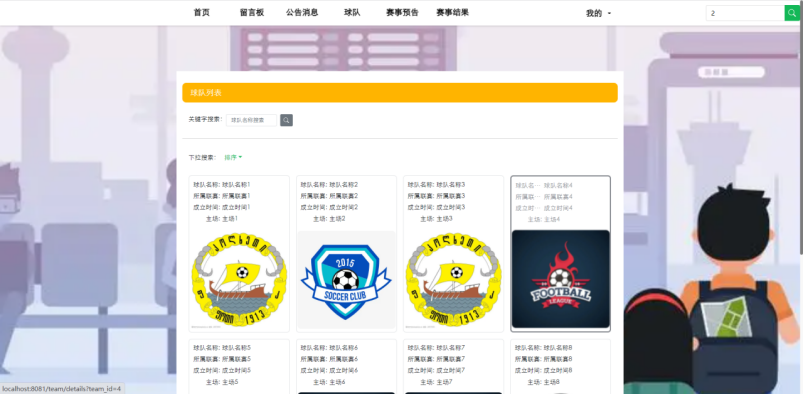Open 公告消息 announcements
Viewport: 803px width, 394px height.
(x=302, y=13)
